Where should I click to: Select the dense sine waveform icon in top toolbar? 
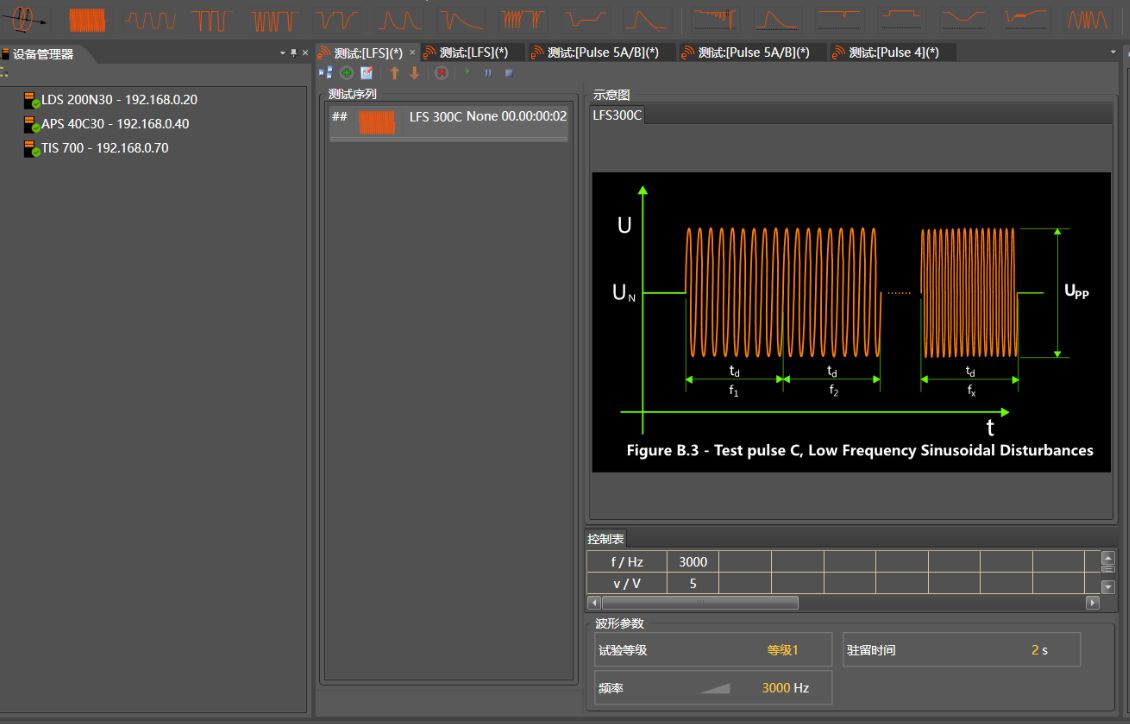[87, 19]
